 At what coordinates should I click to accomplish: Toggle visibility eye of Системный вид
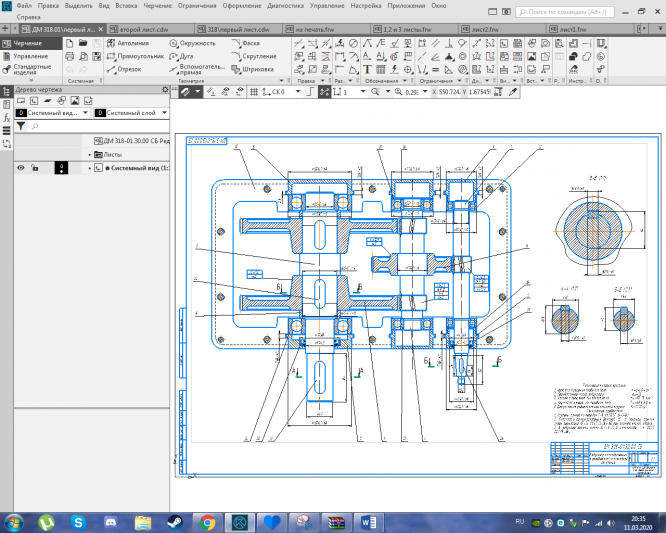point(20,168)
